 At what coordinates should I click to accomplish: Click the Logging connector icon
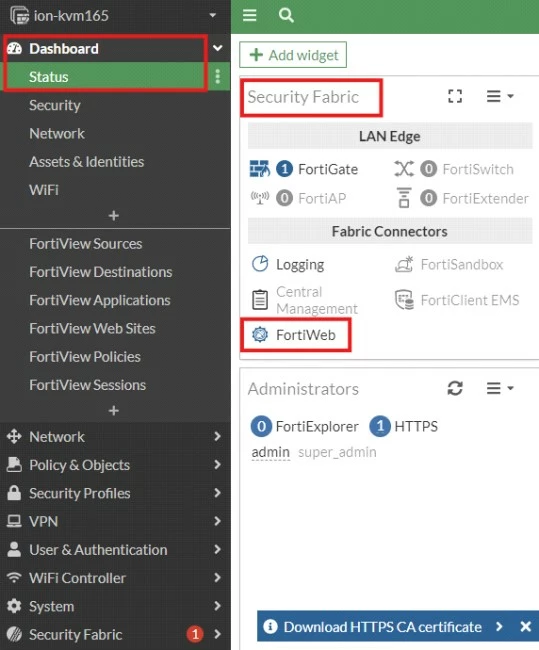pos(260,264)
